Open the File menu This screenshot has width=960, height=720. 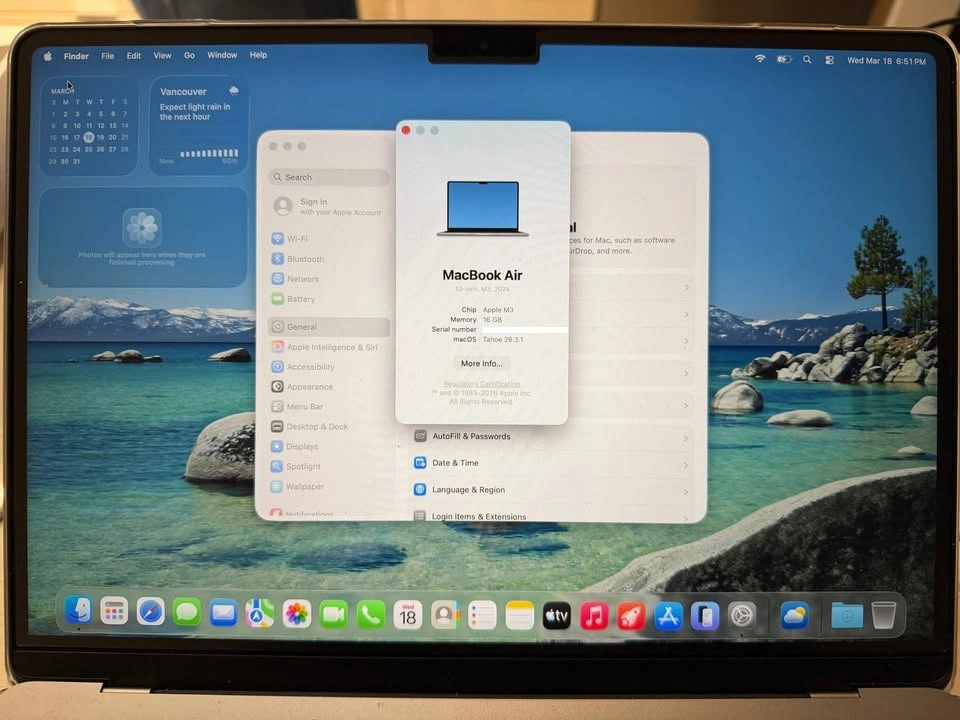click(108, 56)
